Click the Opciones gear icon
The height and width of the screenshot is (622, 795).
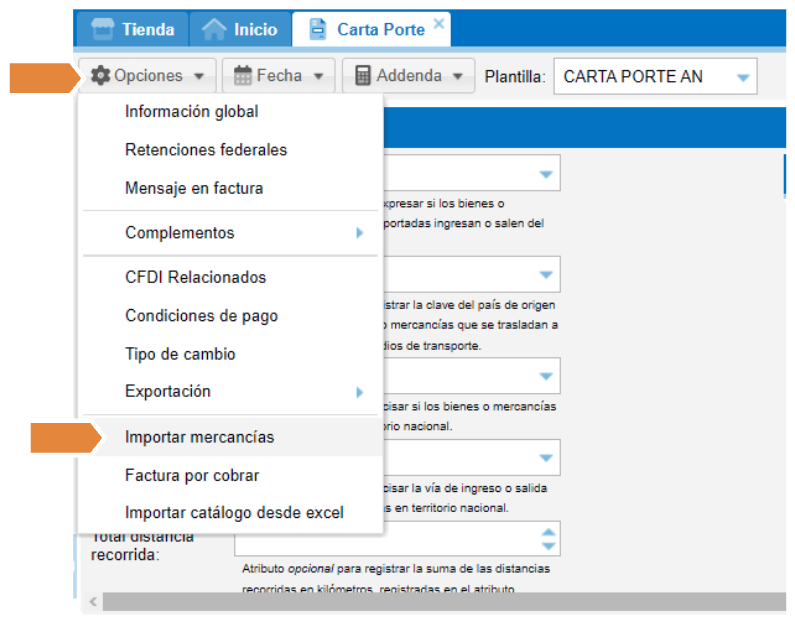coord(101,76)
